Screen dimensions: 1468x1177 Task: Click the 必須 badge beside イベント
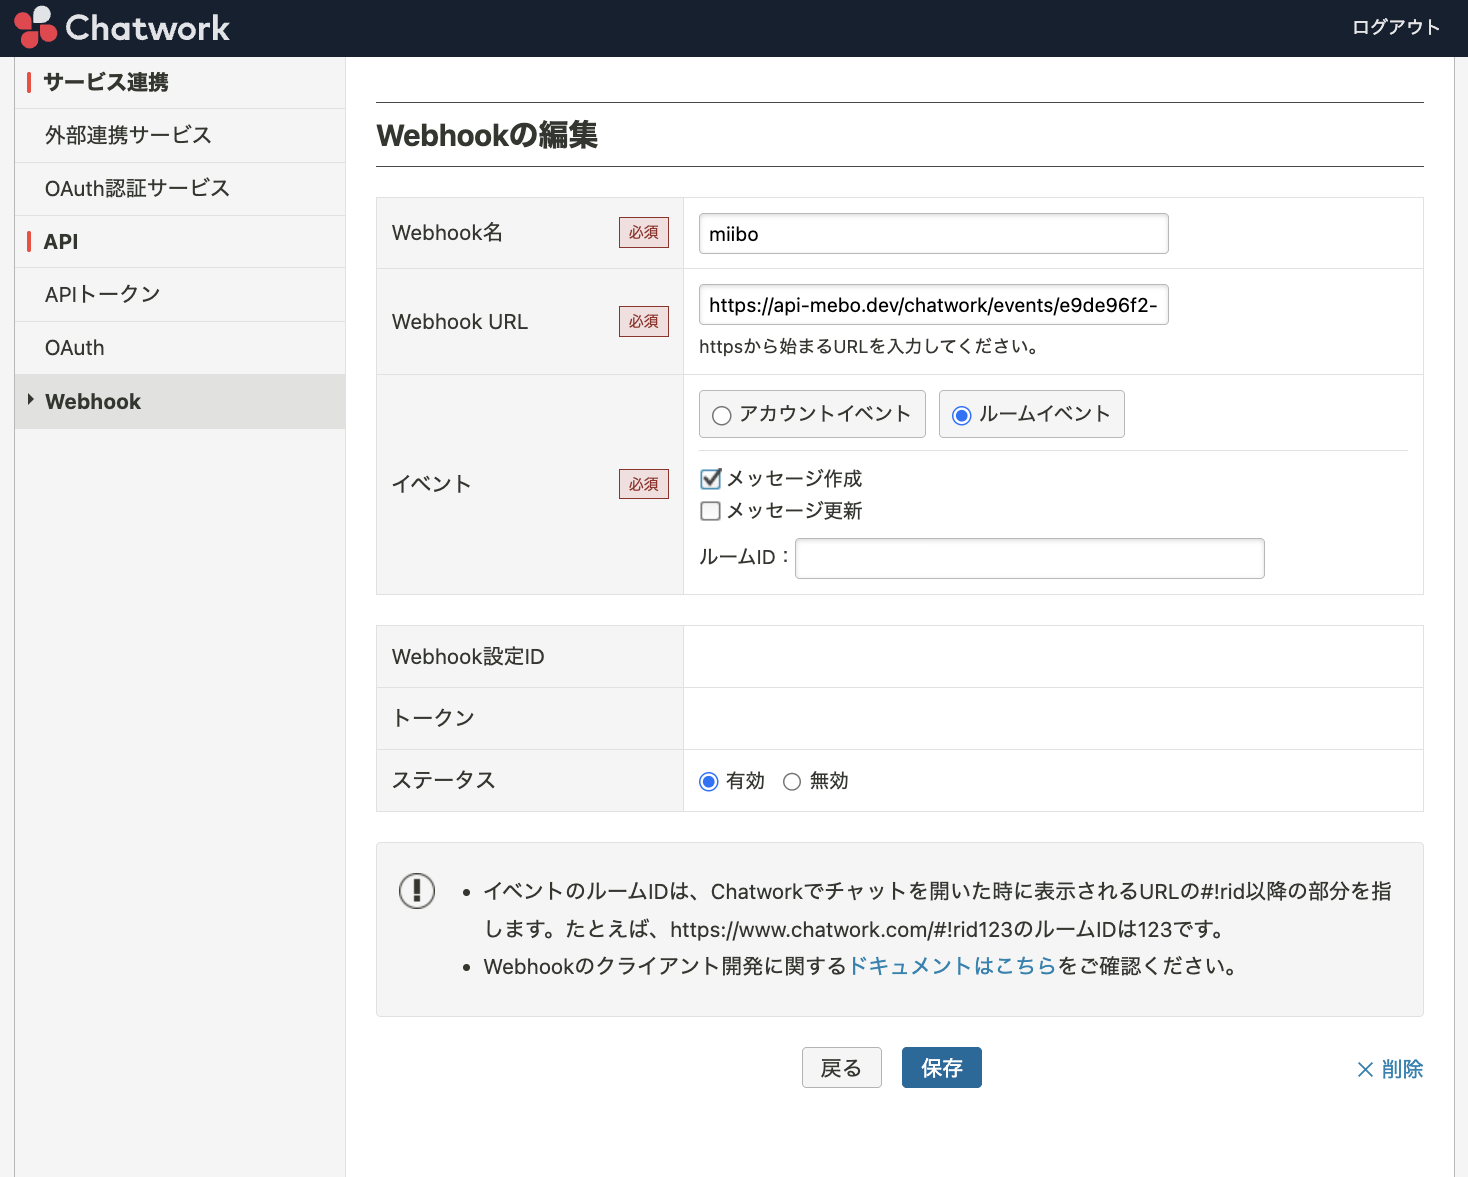coord(644,484)
